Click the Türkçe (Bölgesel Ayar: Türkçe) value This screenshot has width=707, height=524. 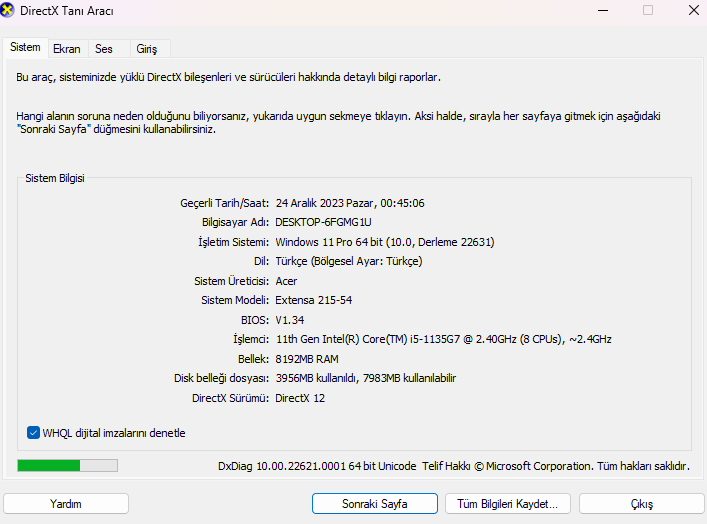click(349, 261)
